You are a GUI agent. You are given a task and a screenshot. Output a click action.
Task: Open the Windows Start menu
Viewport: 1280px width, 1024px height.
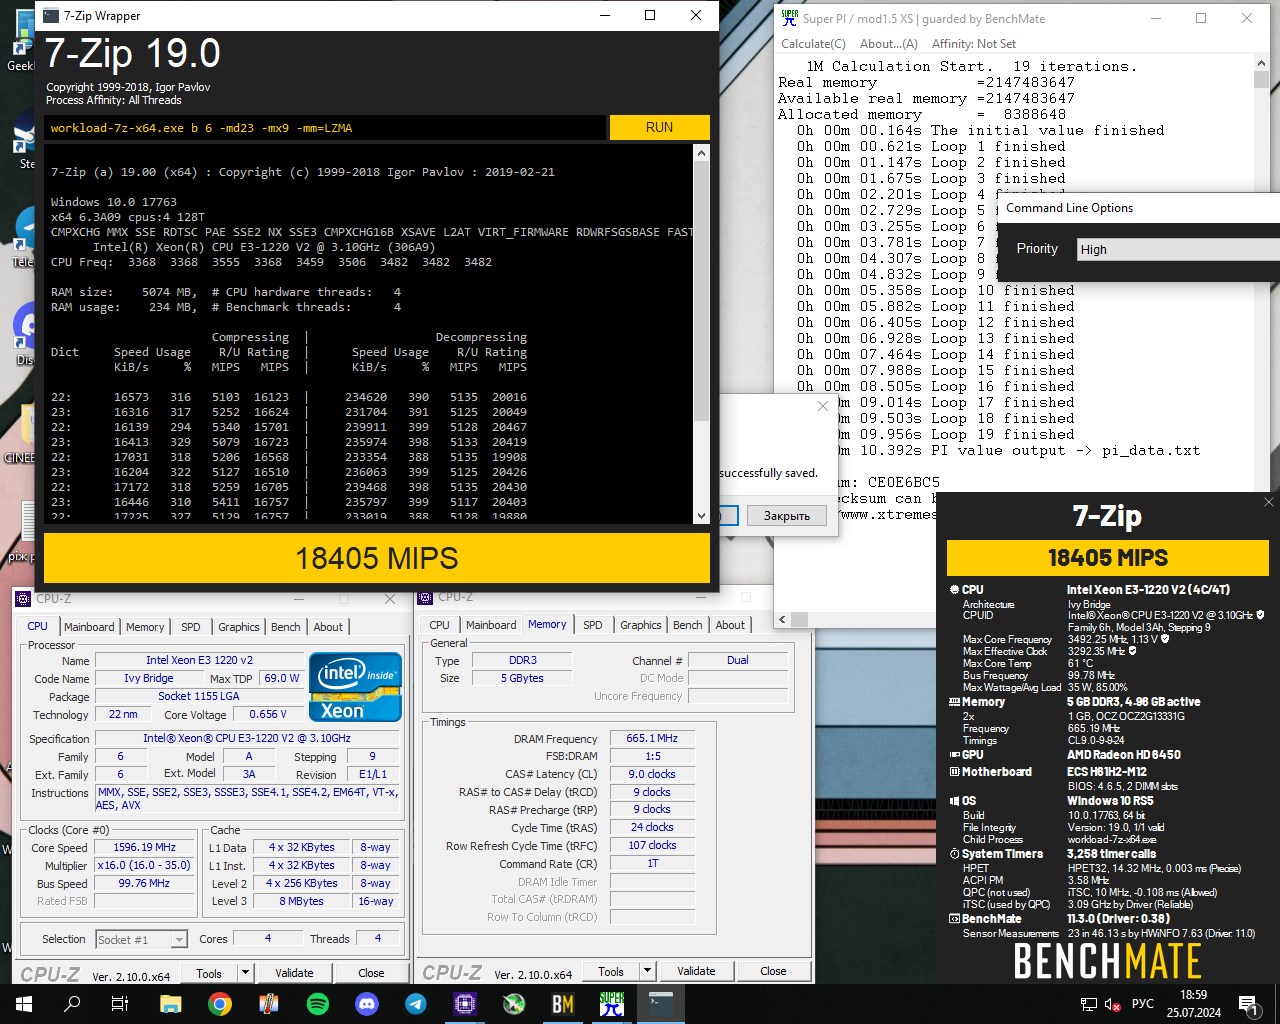24,1004
